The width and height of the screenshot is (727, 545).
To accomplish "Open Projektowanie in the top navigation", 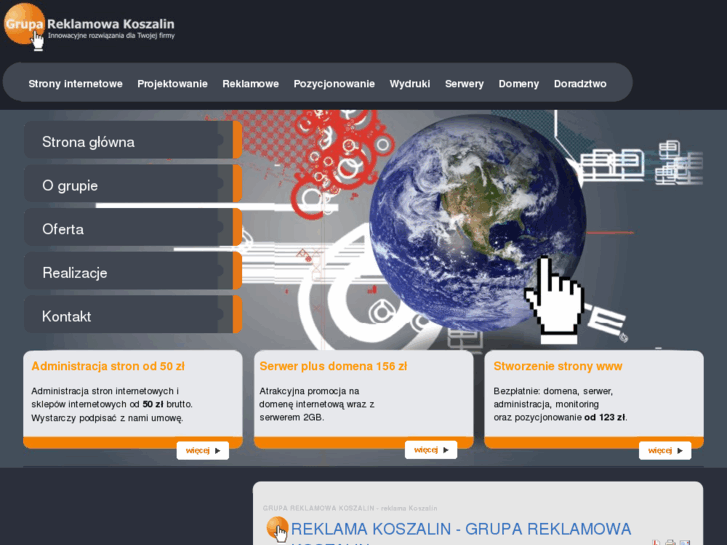I will [x=172, y=84].
